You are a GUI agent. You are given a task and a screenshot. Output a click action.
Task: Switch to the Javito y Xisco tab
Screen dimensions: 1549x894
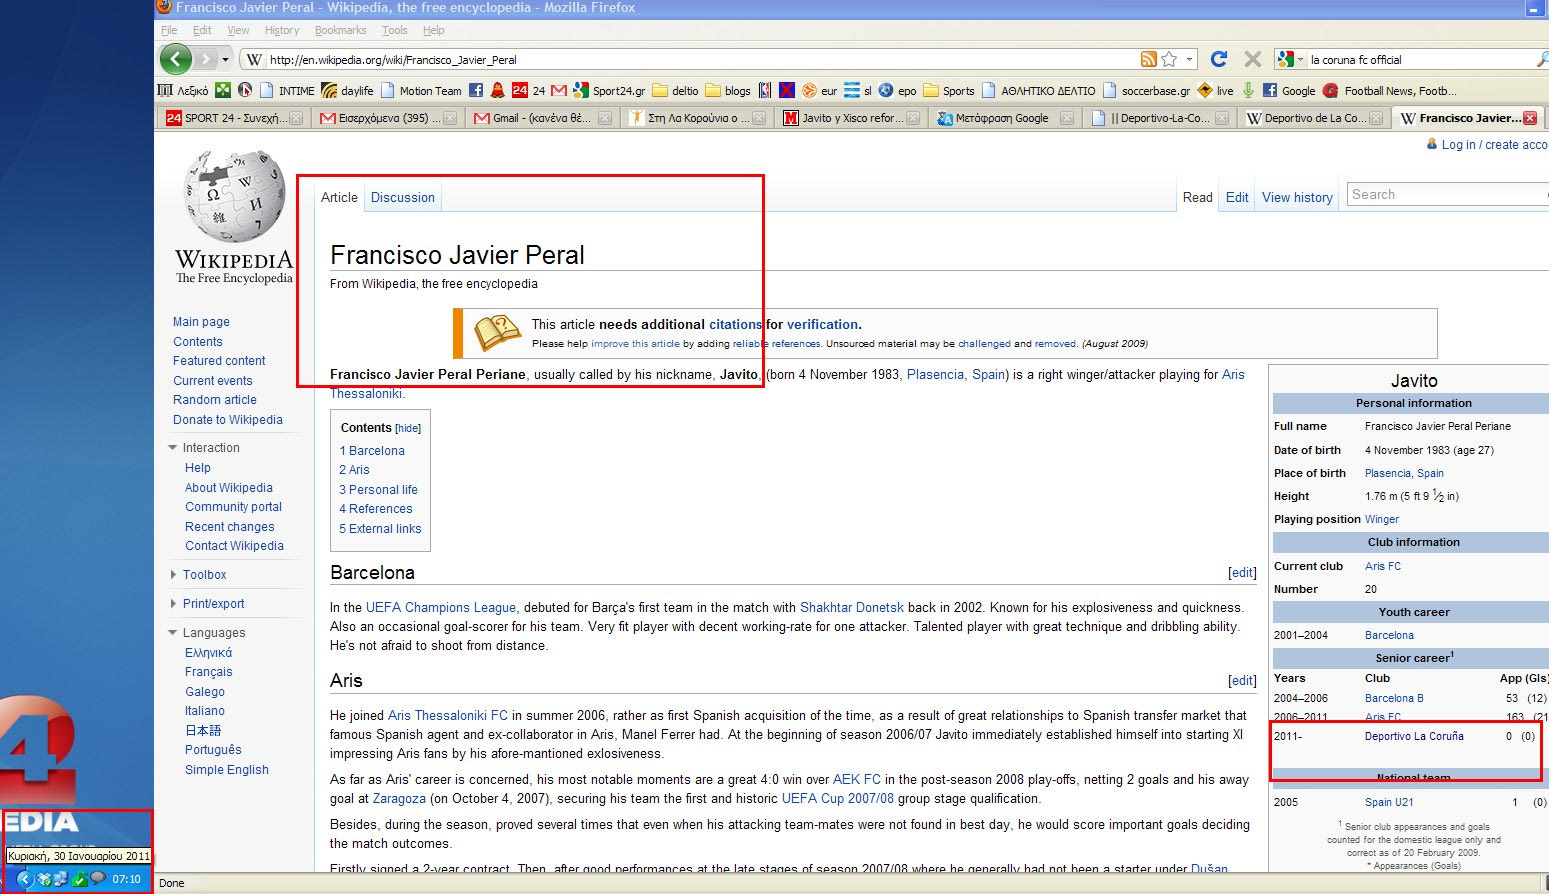pyautogui.click(x=850, y=118)
